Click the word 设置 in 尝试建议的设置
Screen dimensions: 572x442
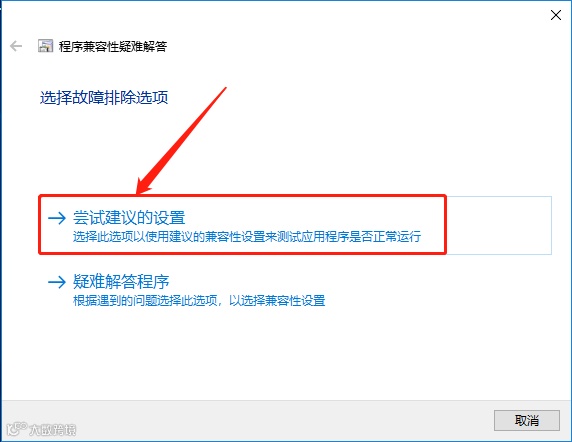click(x=170, y=218)
